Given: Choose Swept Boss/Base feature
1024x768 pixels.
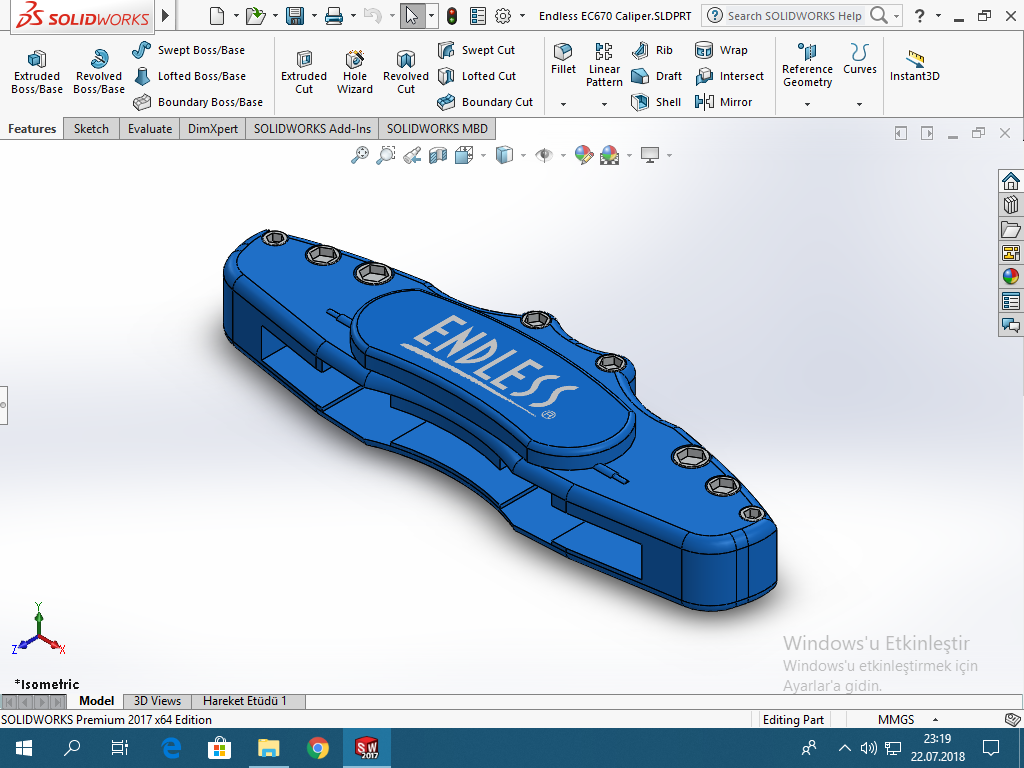Looking at the screenshot, I should click(188, 50).
